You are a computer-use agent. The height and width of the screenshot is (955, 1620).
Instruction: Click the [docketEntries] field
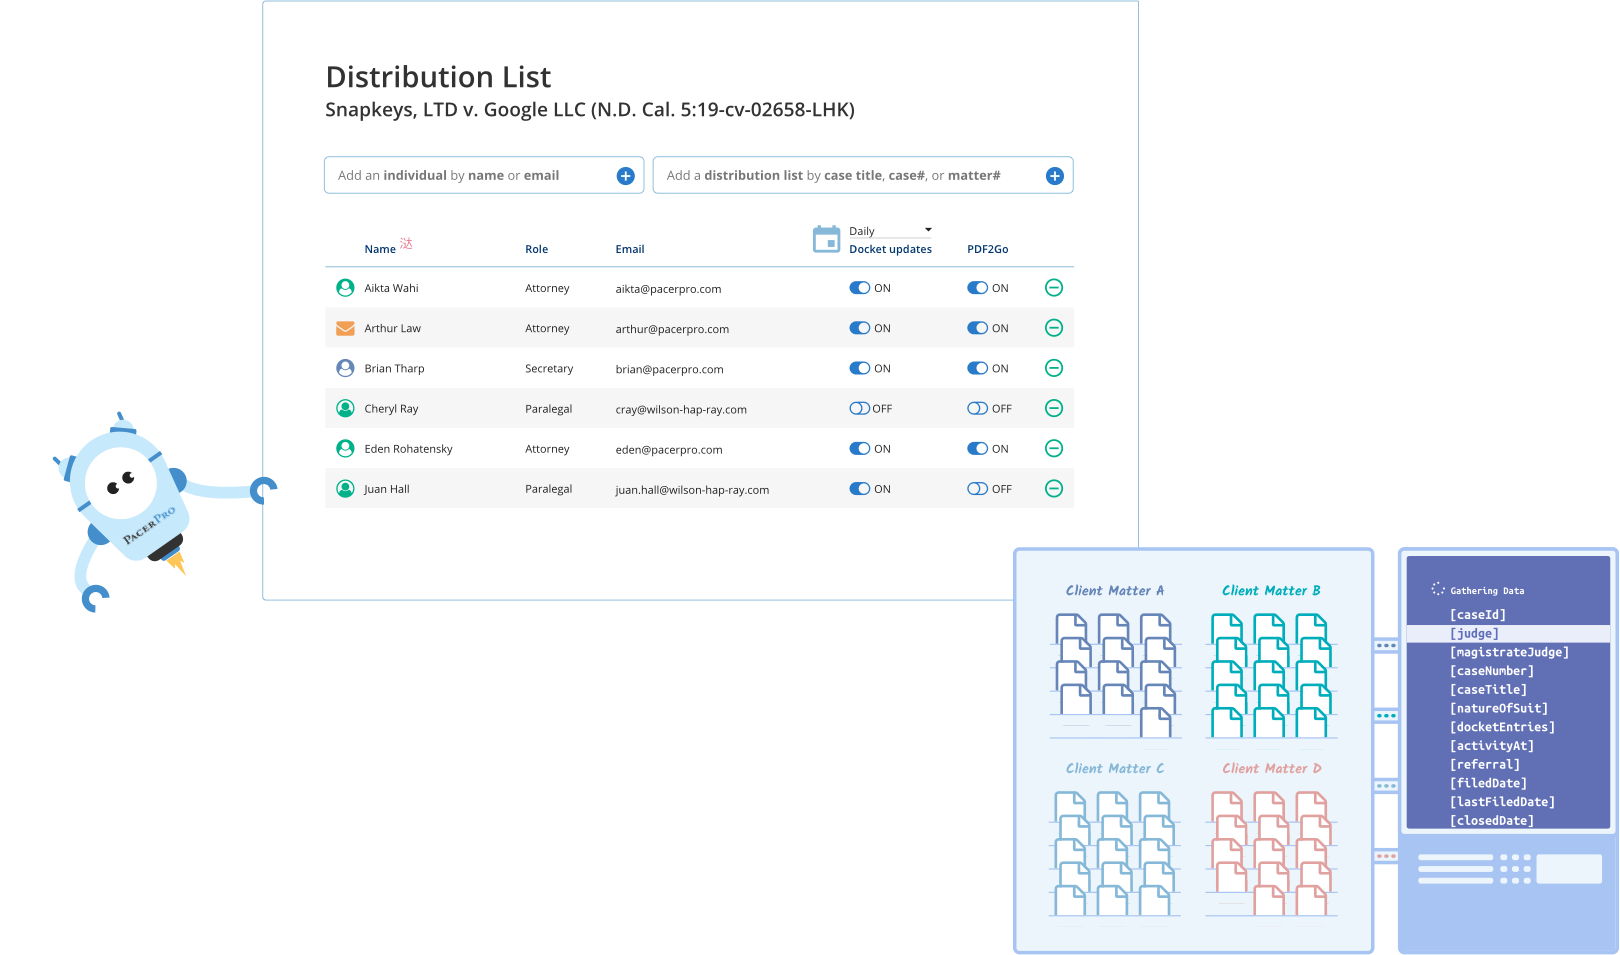(1502, 727)
